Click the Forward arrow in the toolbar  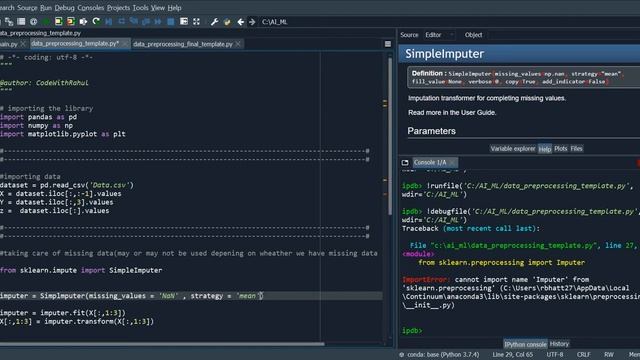(x=252, y=22)
